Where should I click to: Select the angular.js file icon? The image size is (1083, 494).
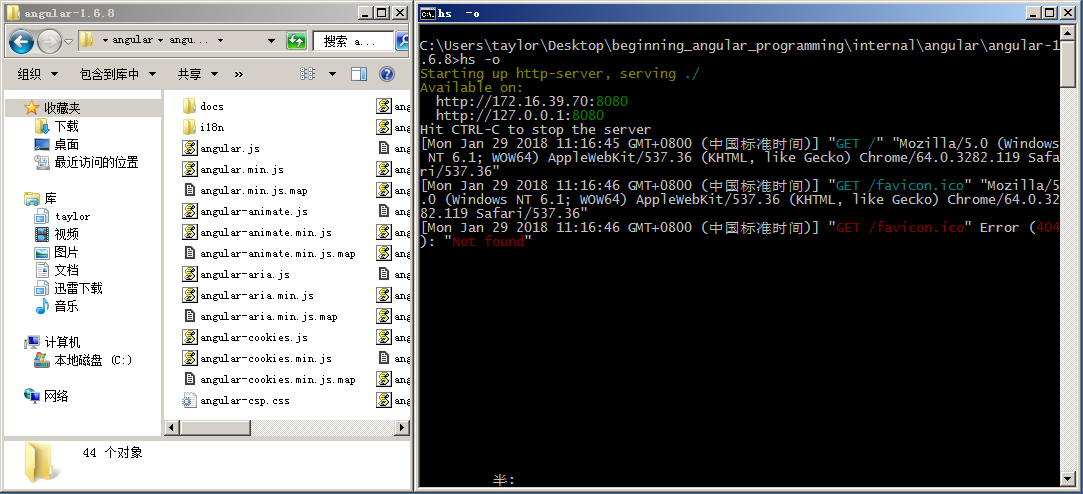189,148
